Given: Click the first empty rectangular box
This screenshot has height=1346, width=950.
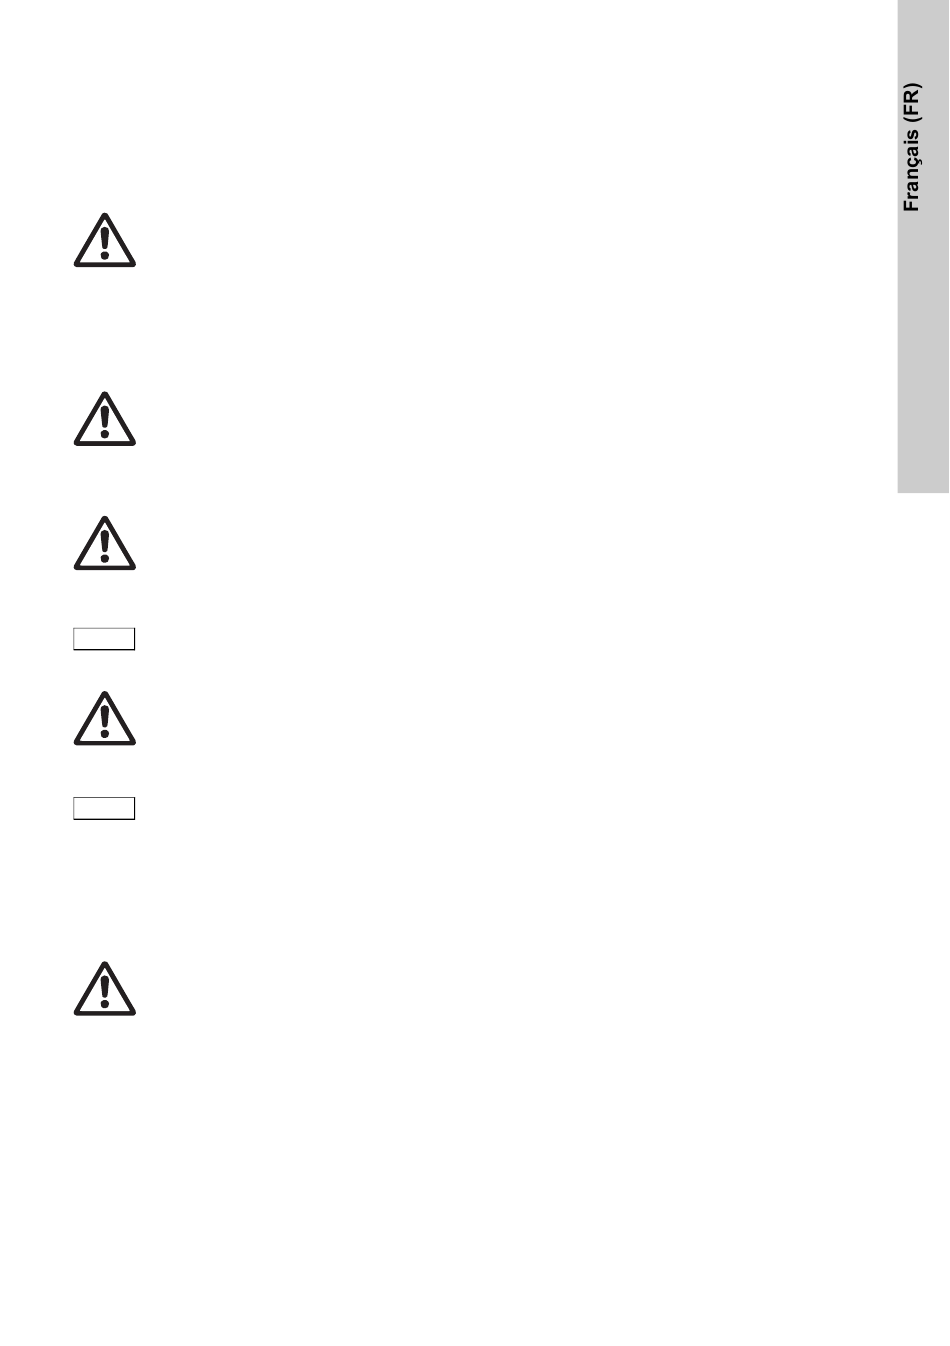Looking at the screenshot, I should tap(104, 639).
